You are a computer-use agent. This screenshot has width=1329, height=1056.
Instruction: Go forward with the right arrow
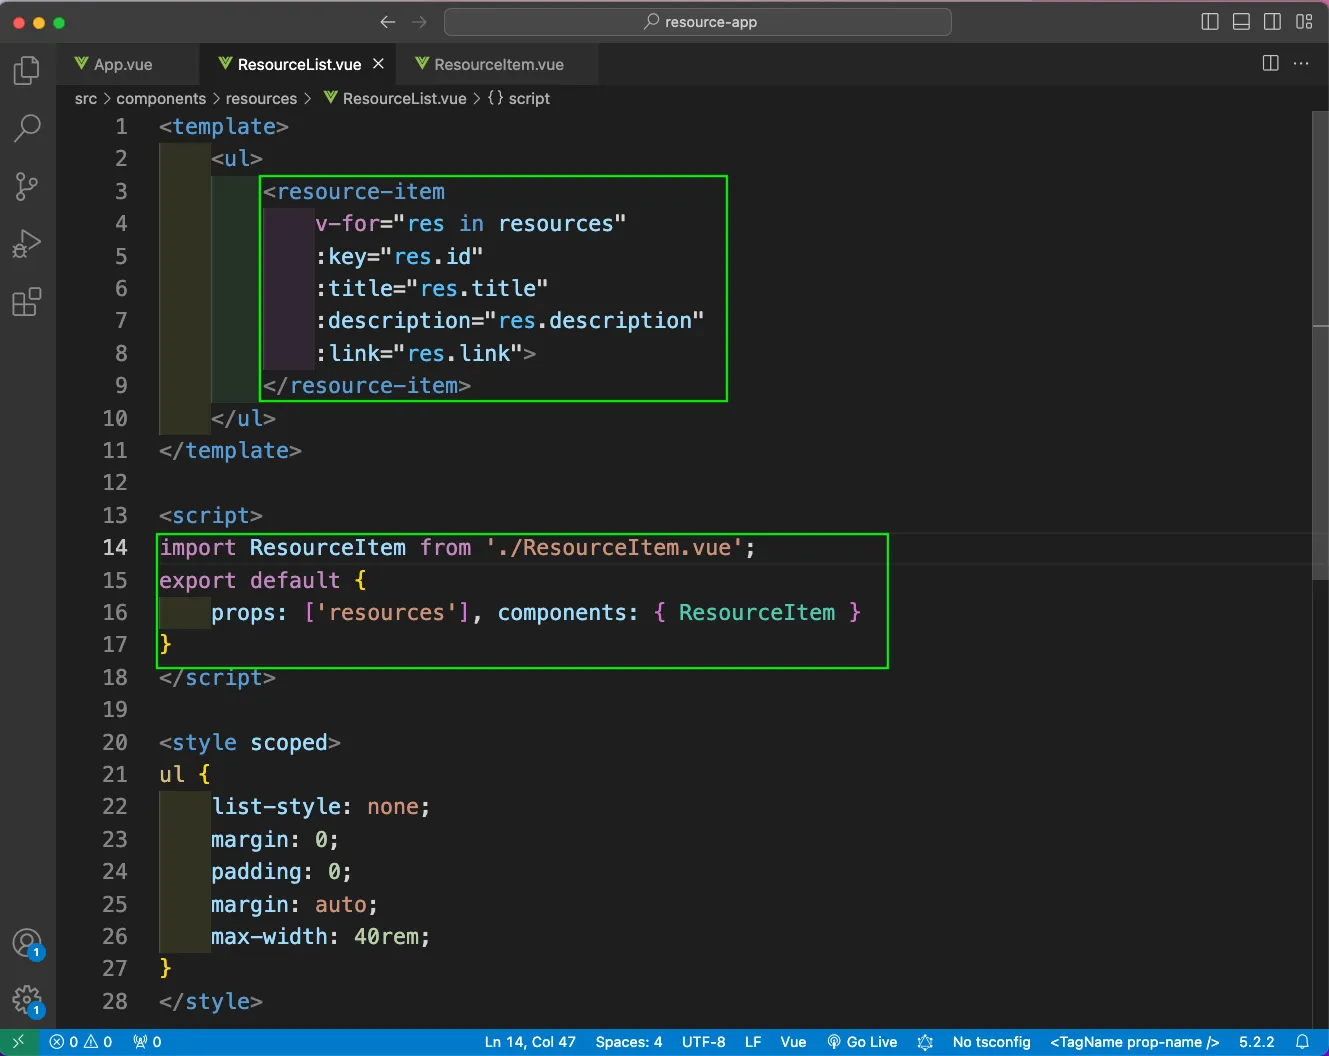coord(419,22)
